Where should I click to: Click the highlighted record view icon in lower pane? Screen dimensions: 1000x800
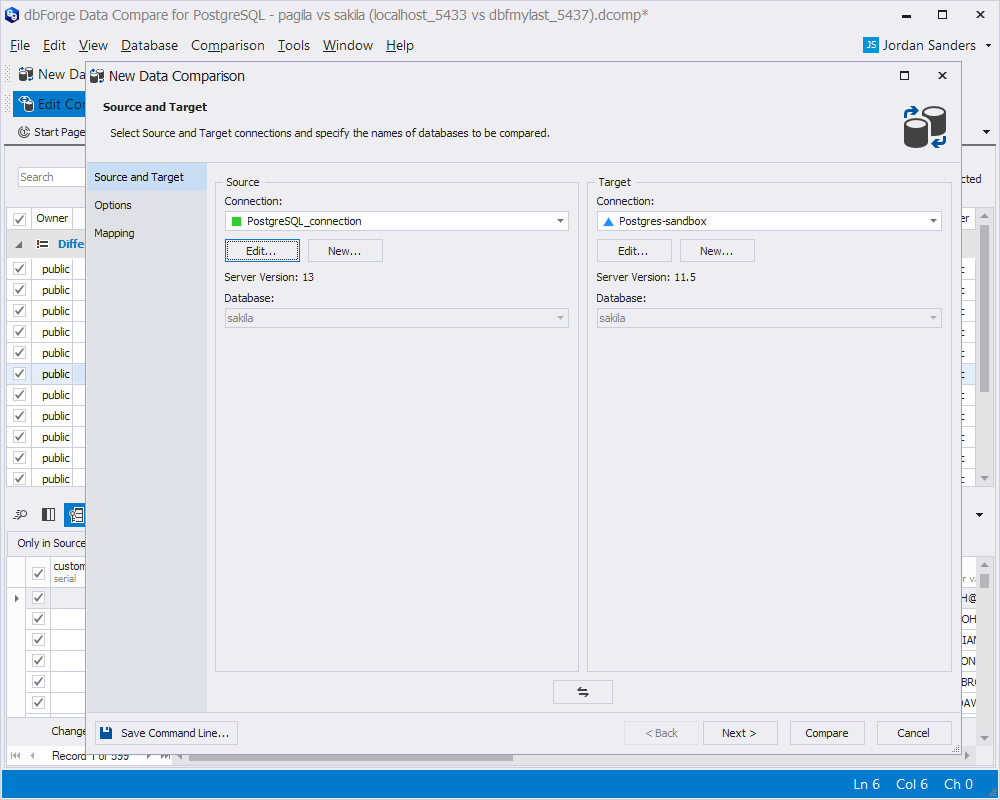click(x=75, y=514)
